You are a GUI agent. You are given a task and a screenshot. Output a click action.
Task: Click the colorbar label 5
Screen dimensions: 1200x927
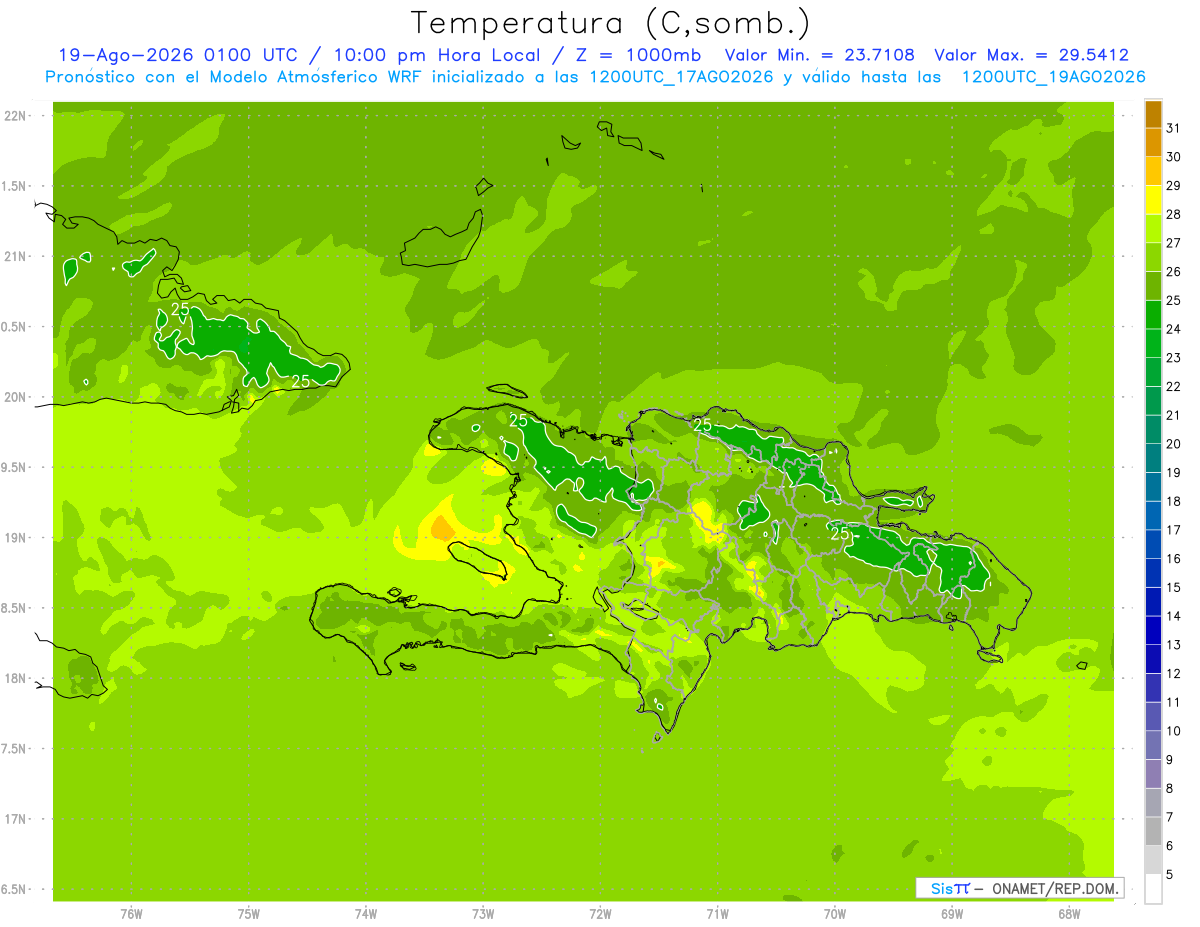pos(1170,876)
